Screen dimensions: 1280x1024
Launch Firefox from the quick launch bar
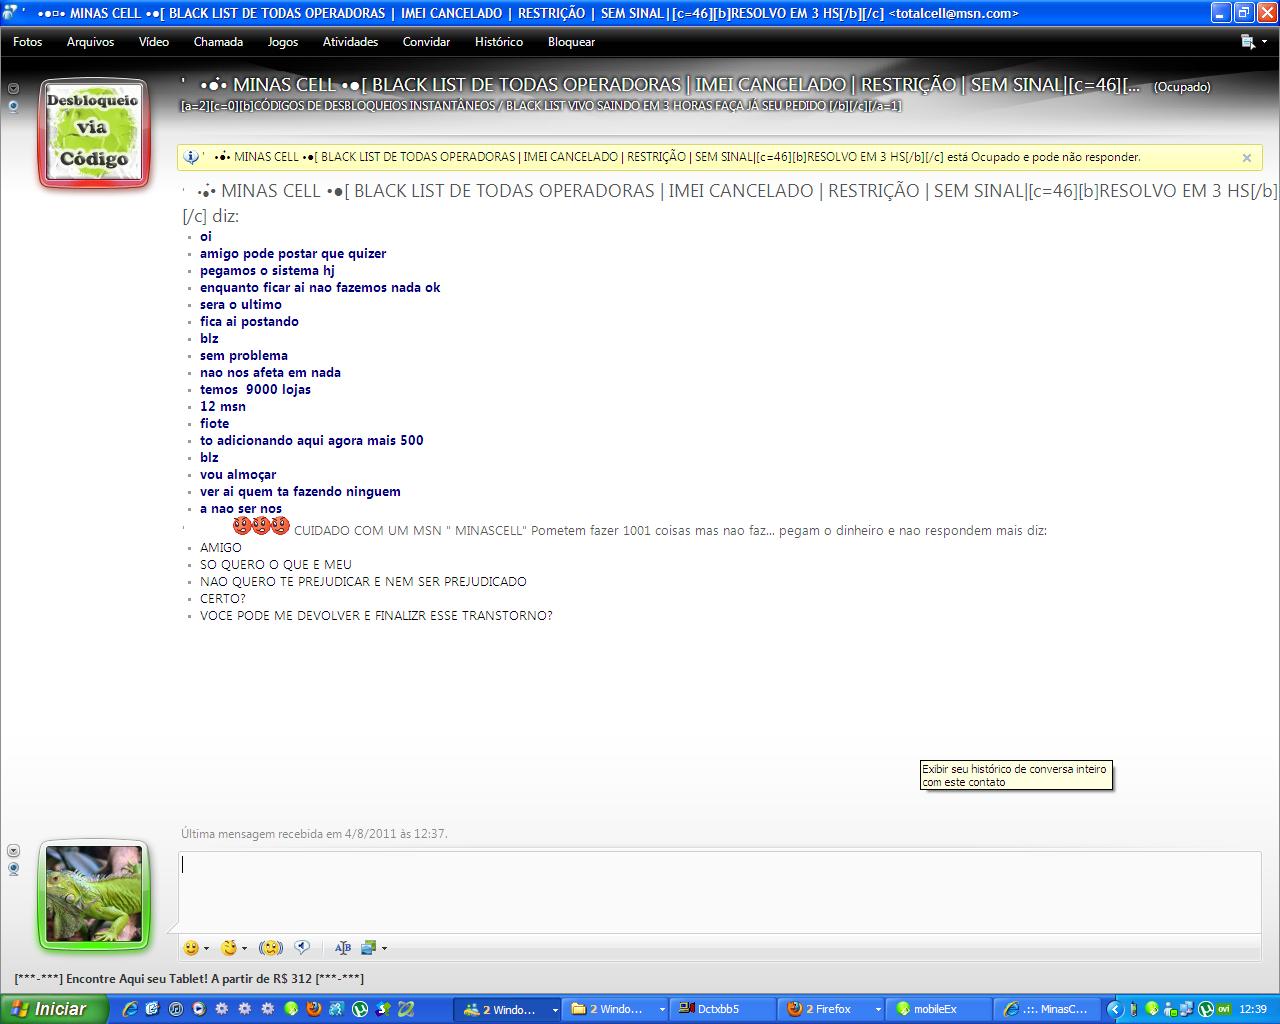314,1009
